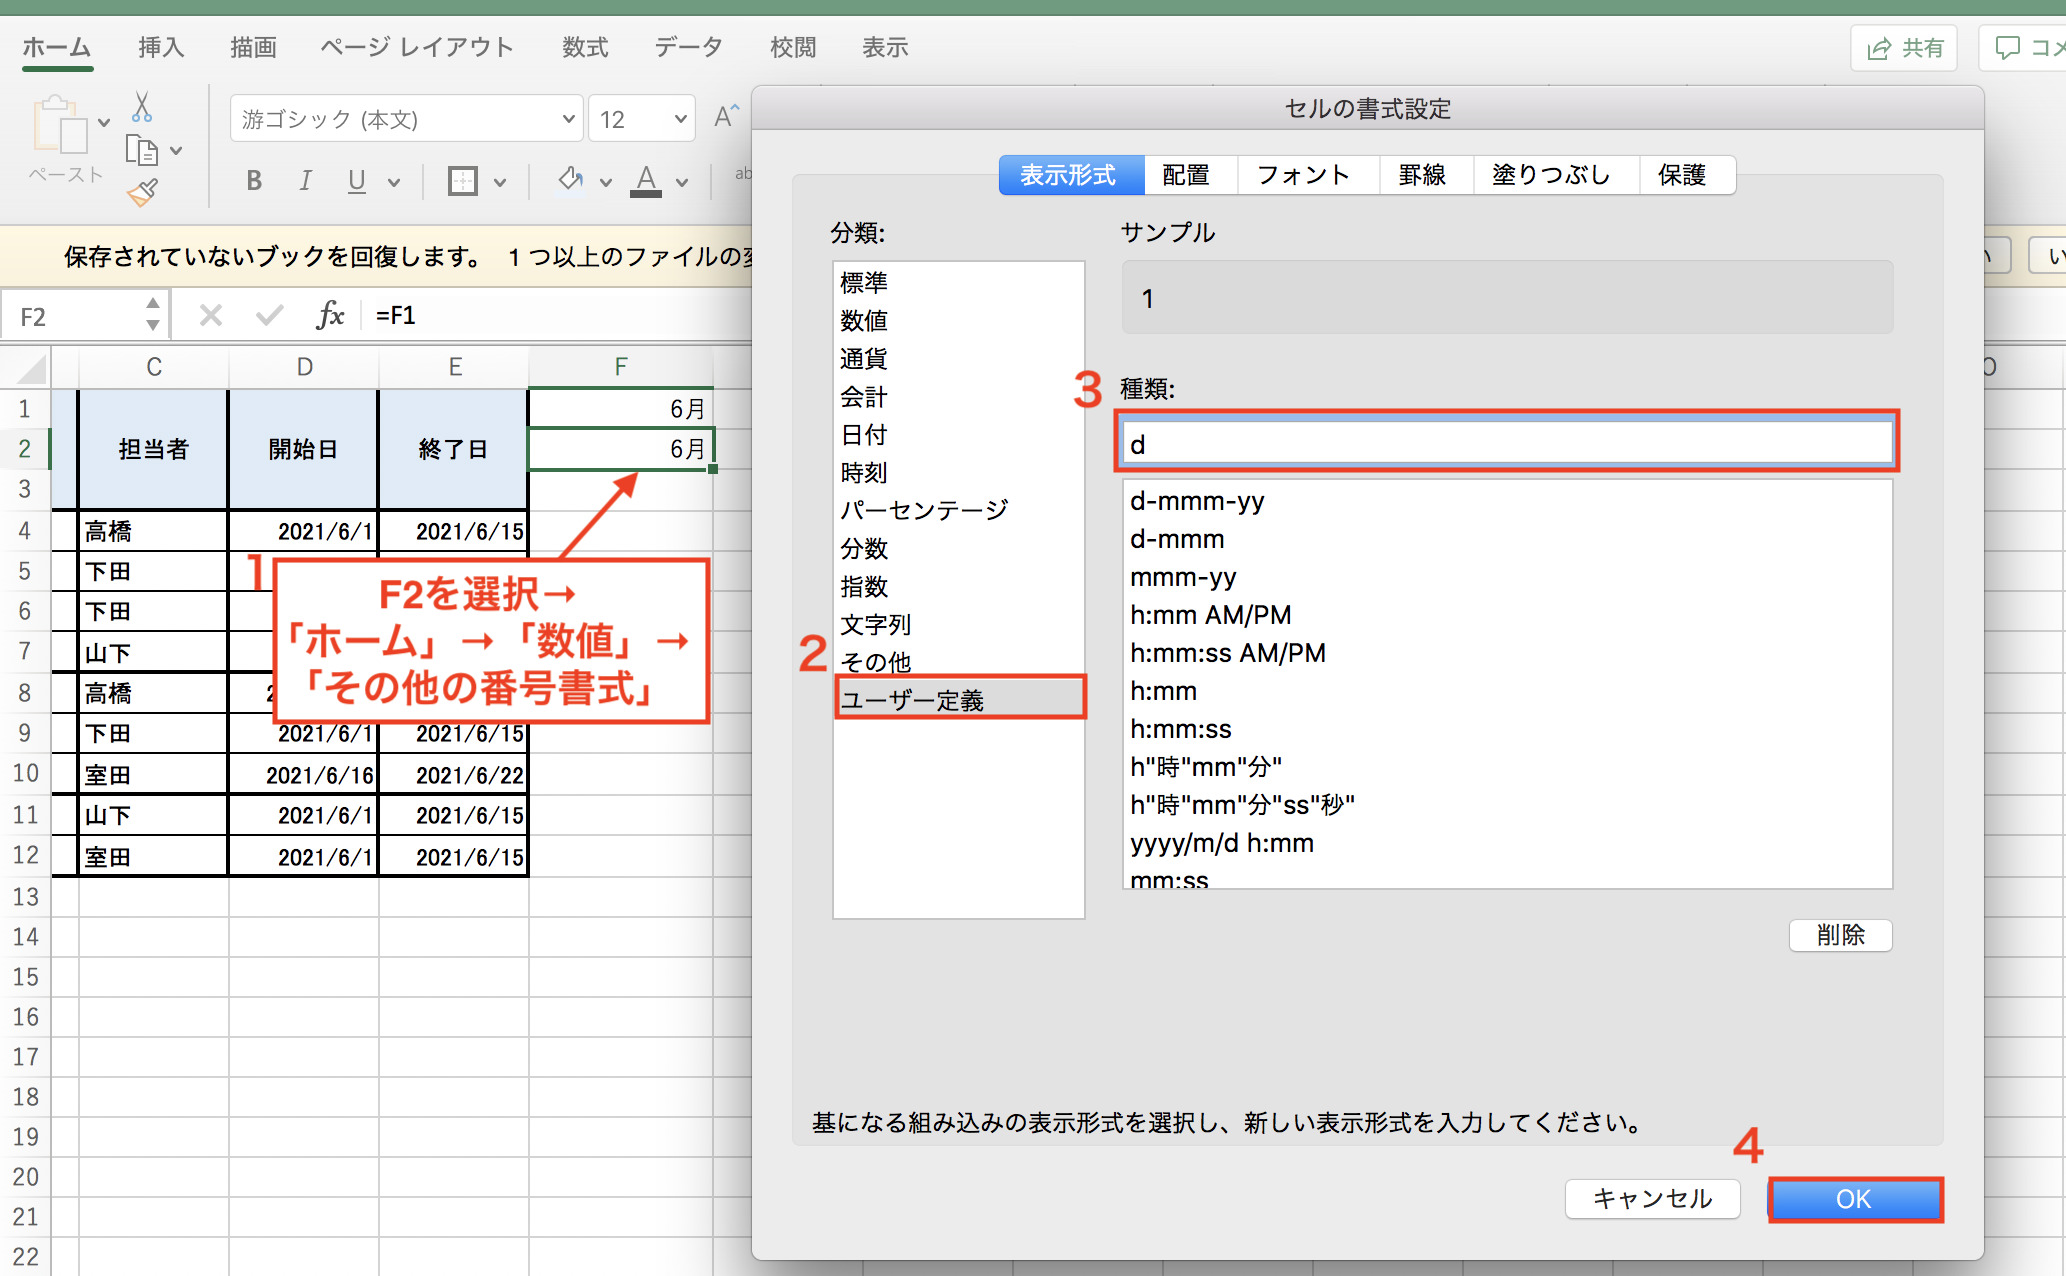Click the Paste clipboard icon
This screenshot has width=2066, height=1276.
(x=60, y=125)
